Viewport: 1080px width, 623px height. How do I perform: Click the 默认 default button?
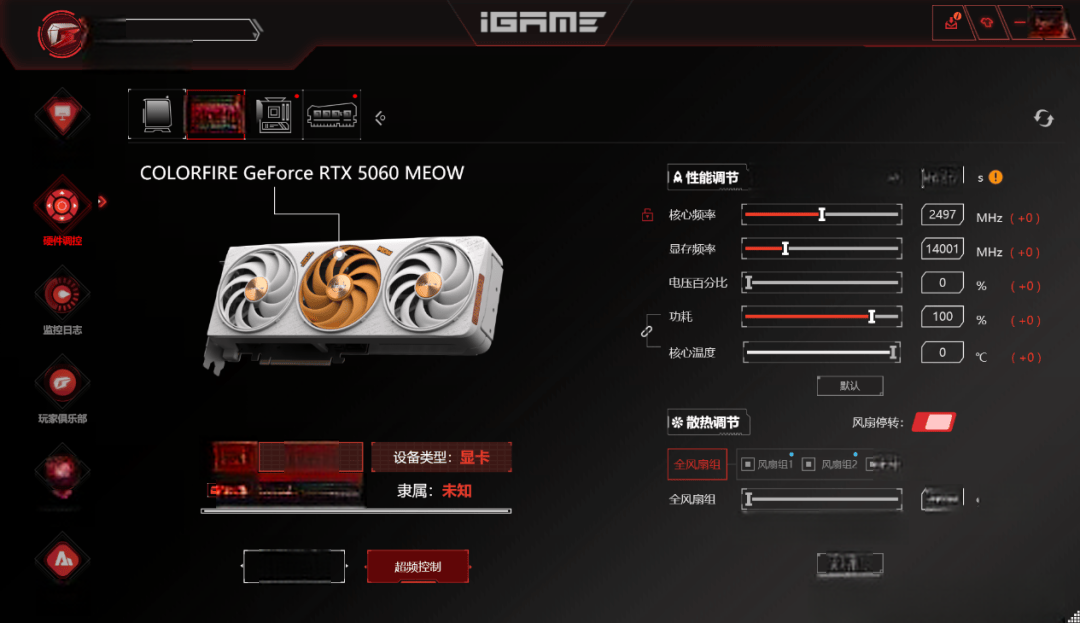click(x=850, y=386)
